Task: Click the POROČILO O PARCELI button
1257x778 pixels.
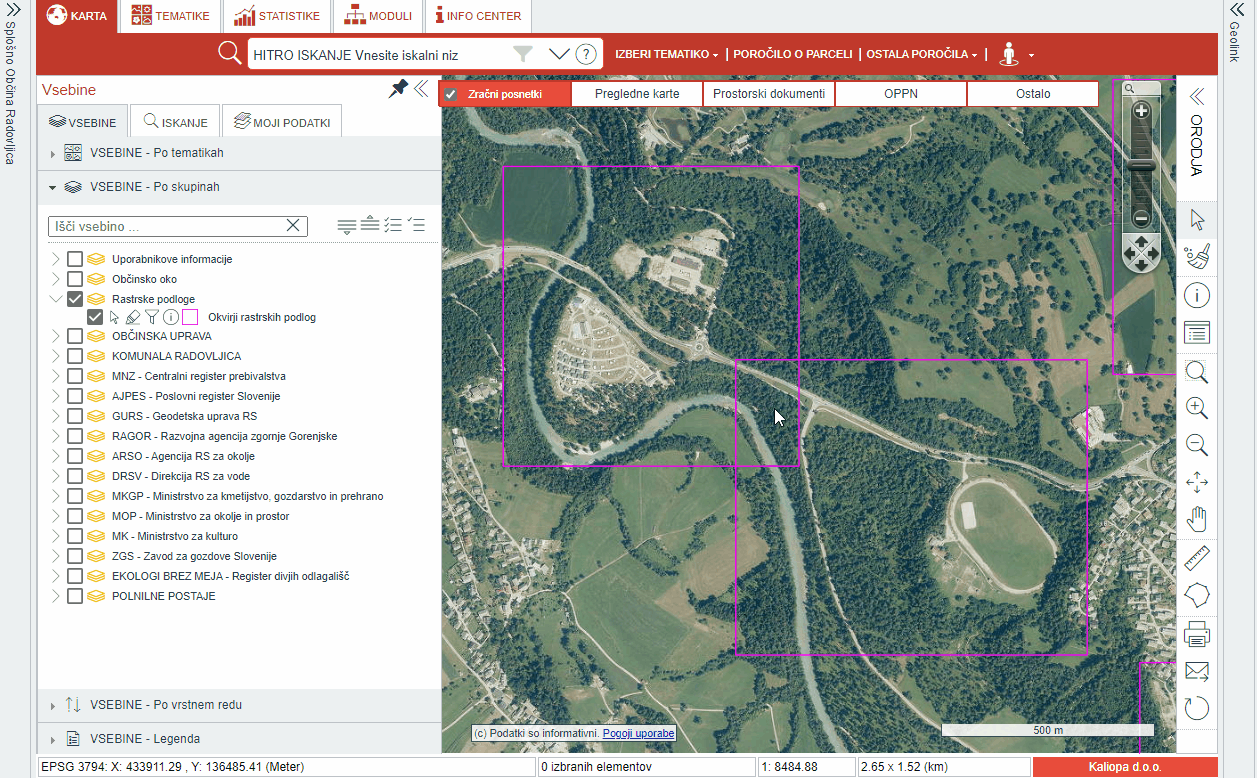Action: coord(792,54)
